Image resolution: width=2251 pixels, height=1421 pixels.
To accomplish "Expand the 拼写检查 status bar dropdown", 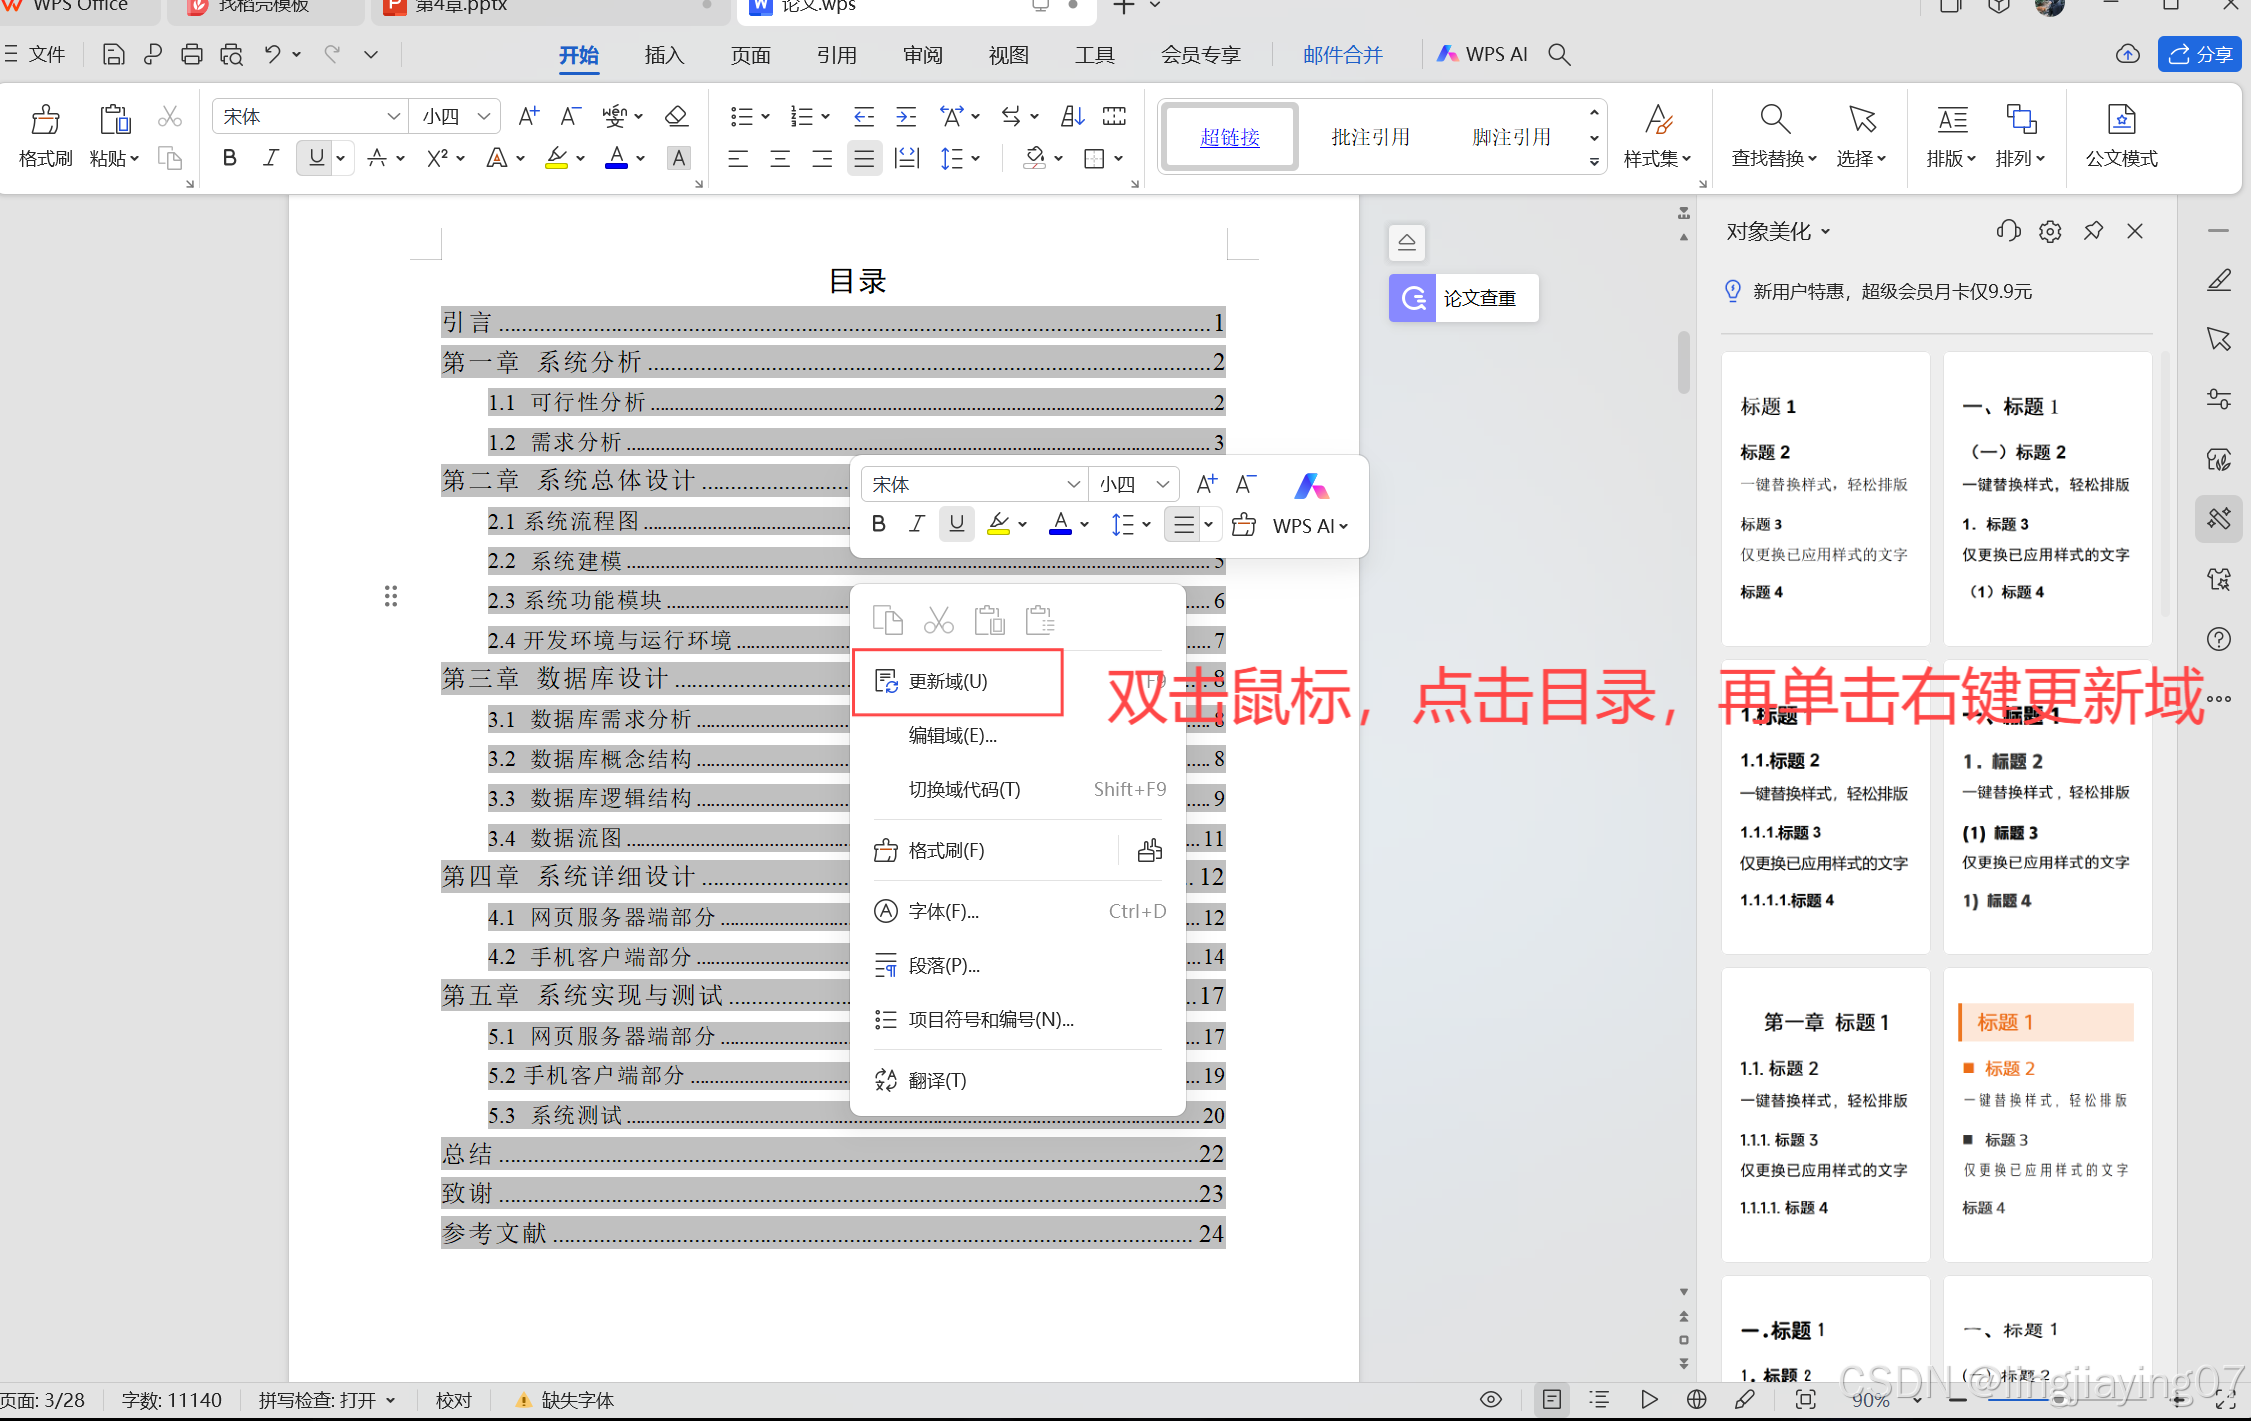I will [x=390, y=1401].
